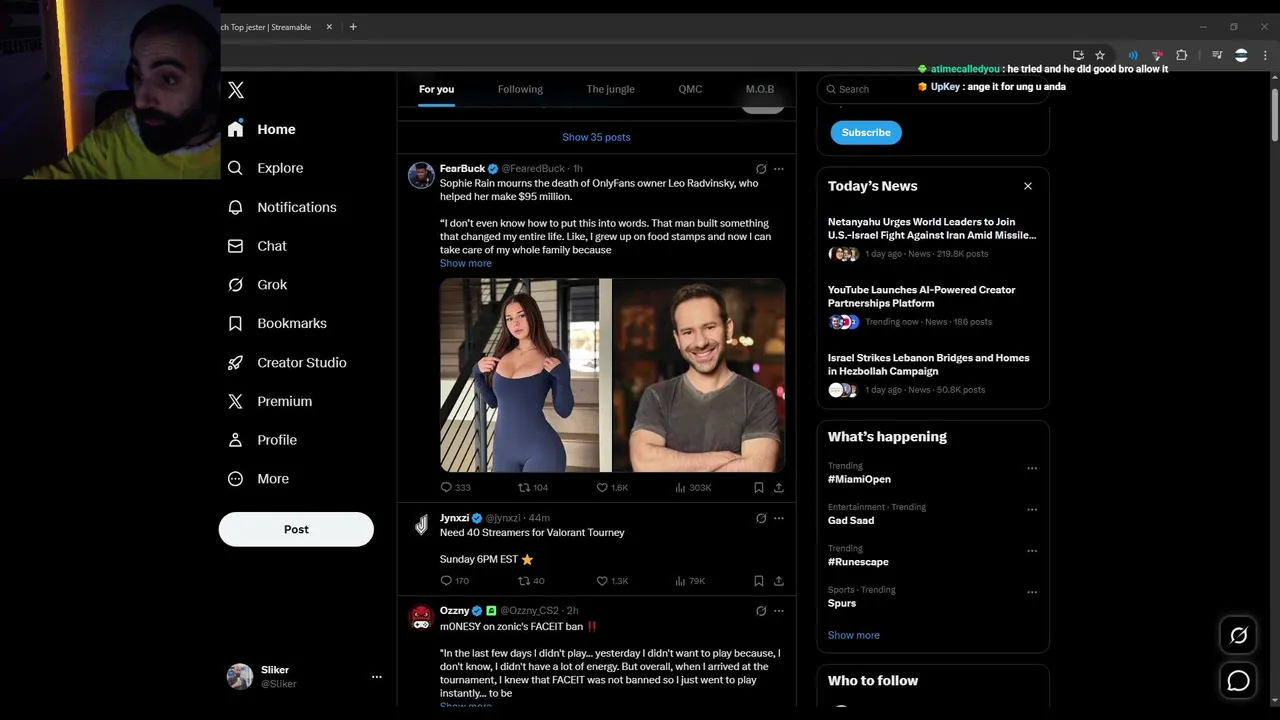Click Sliker profile avatar at bottom
The height and width of the screenshot is (720, 1280).
click(240, 677)
